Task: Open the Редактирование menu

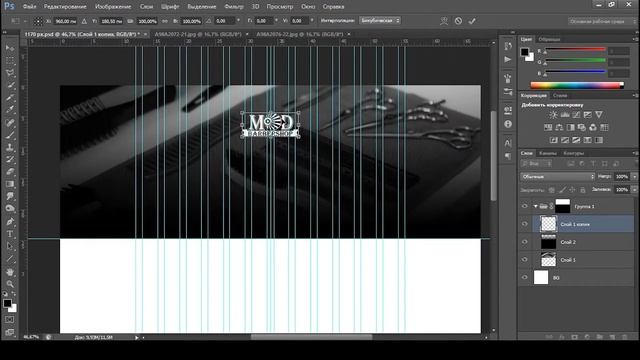Action: pos(65,7)
